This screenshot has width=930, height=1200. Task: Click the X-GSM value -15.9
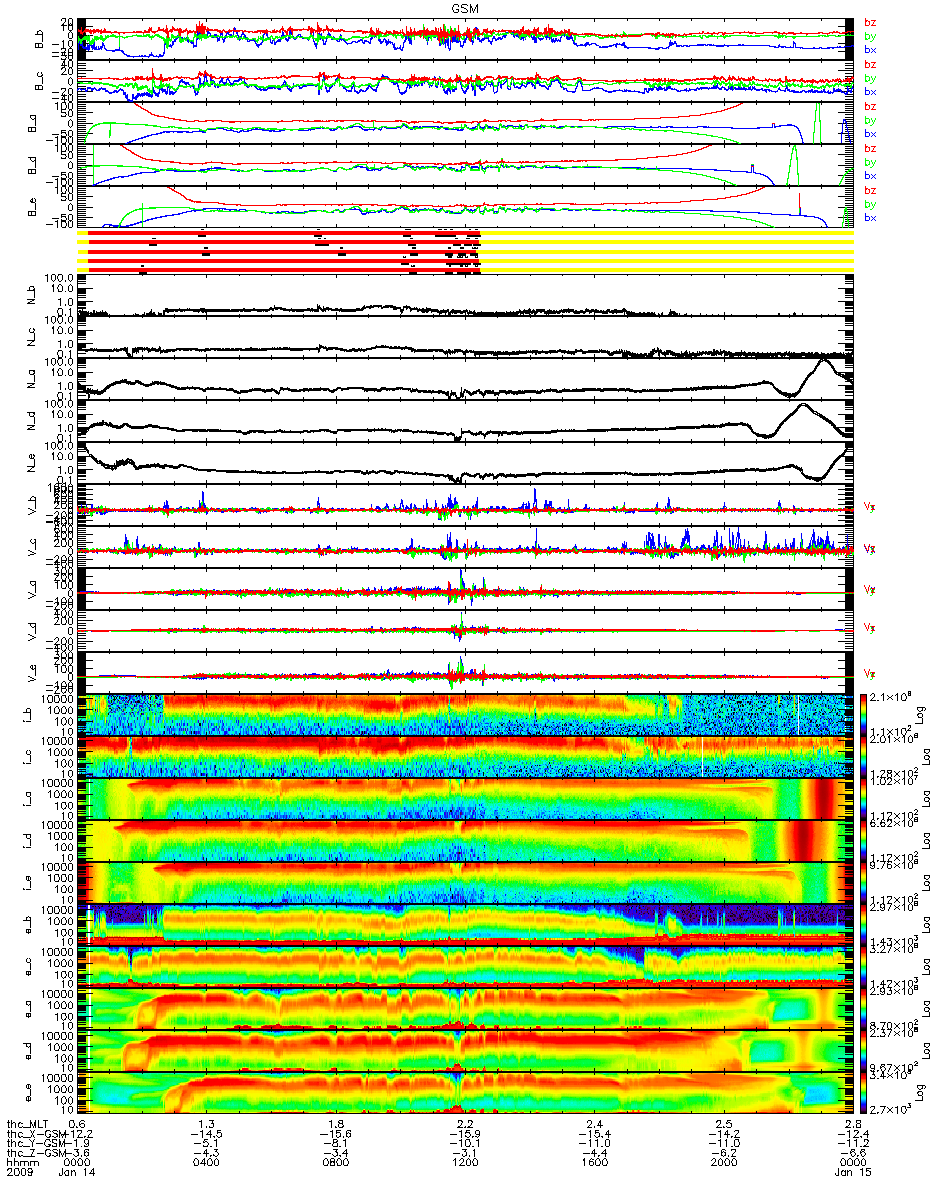tap(465, 1132)
